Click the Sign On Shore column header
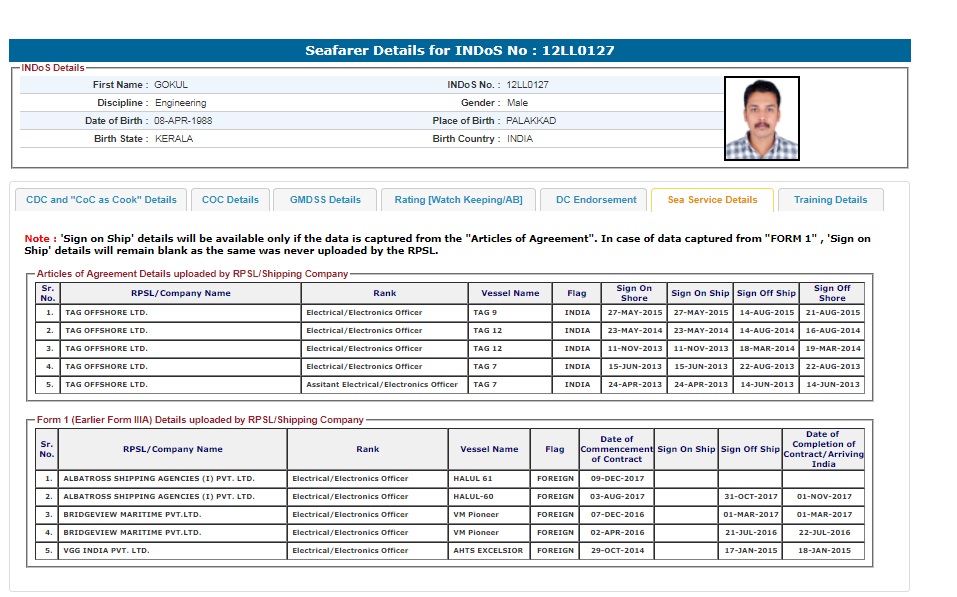Viewport: 957px width, 597px height. coord(634,293)
